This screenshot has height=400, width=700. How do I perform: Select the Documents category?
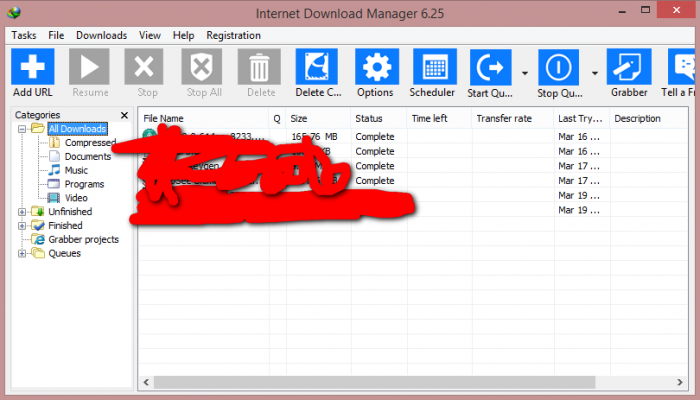(x=88, y=156)
